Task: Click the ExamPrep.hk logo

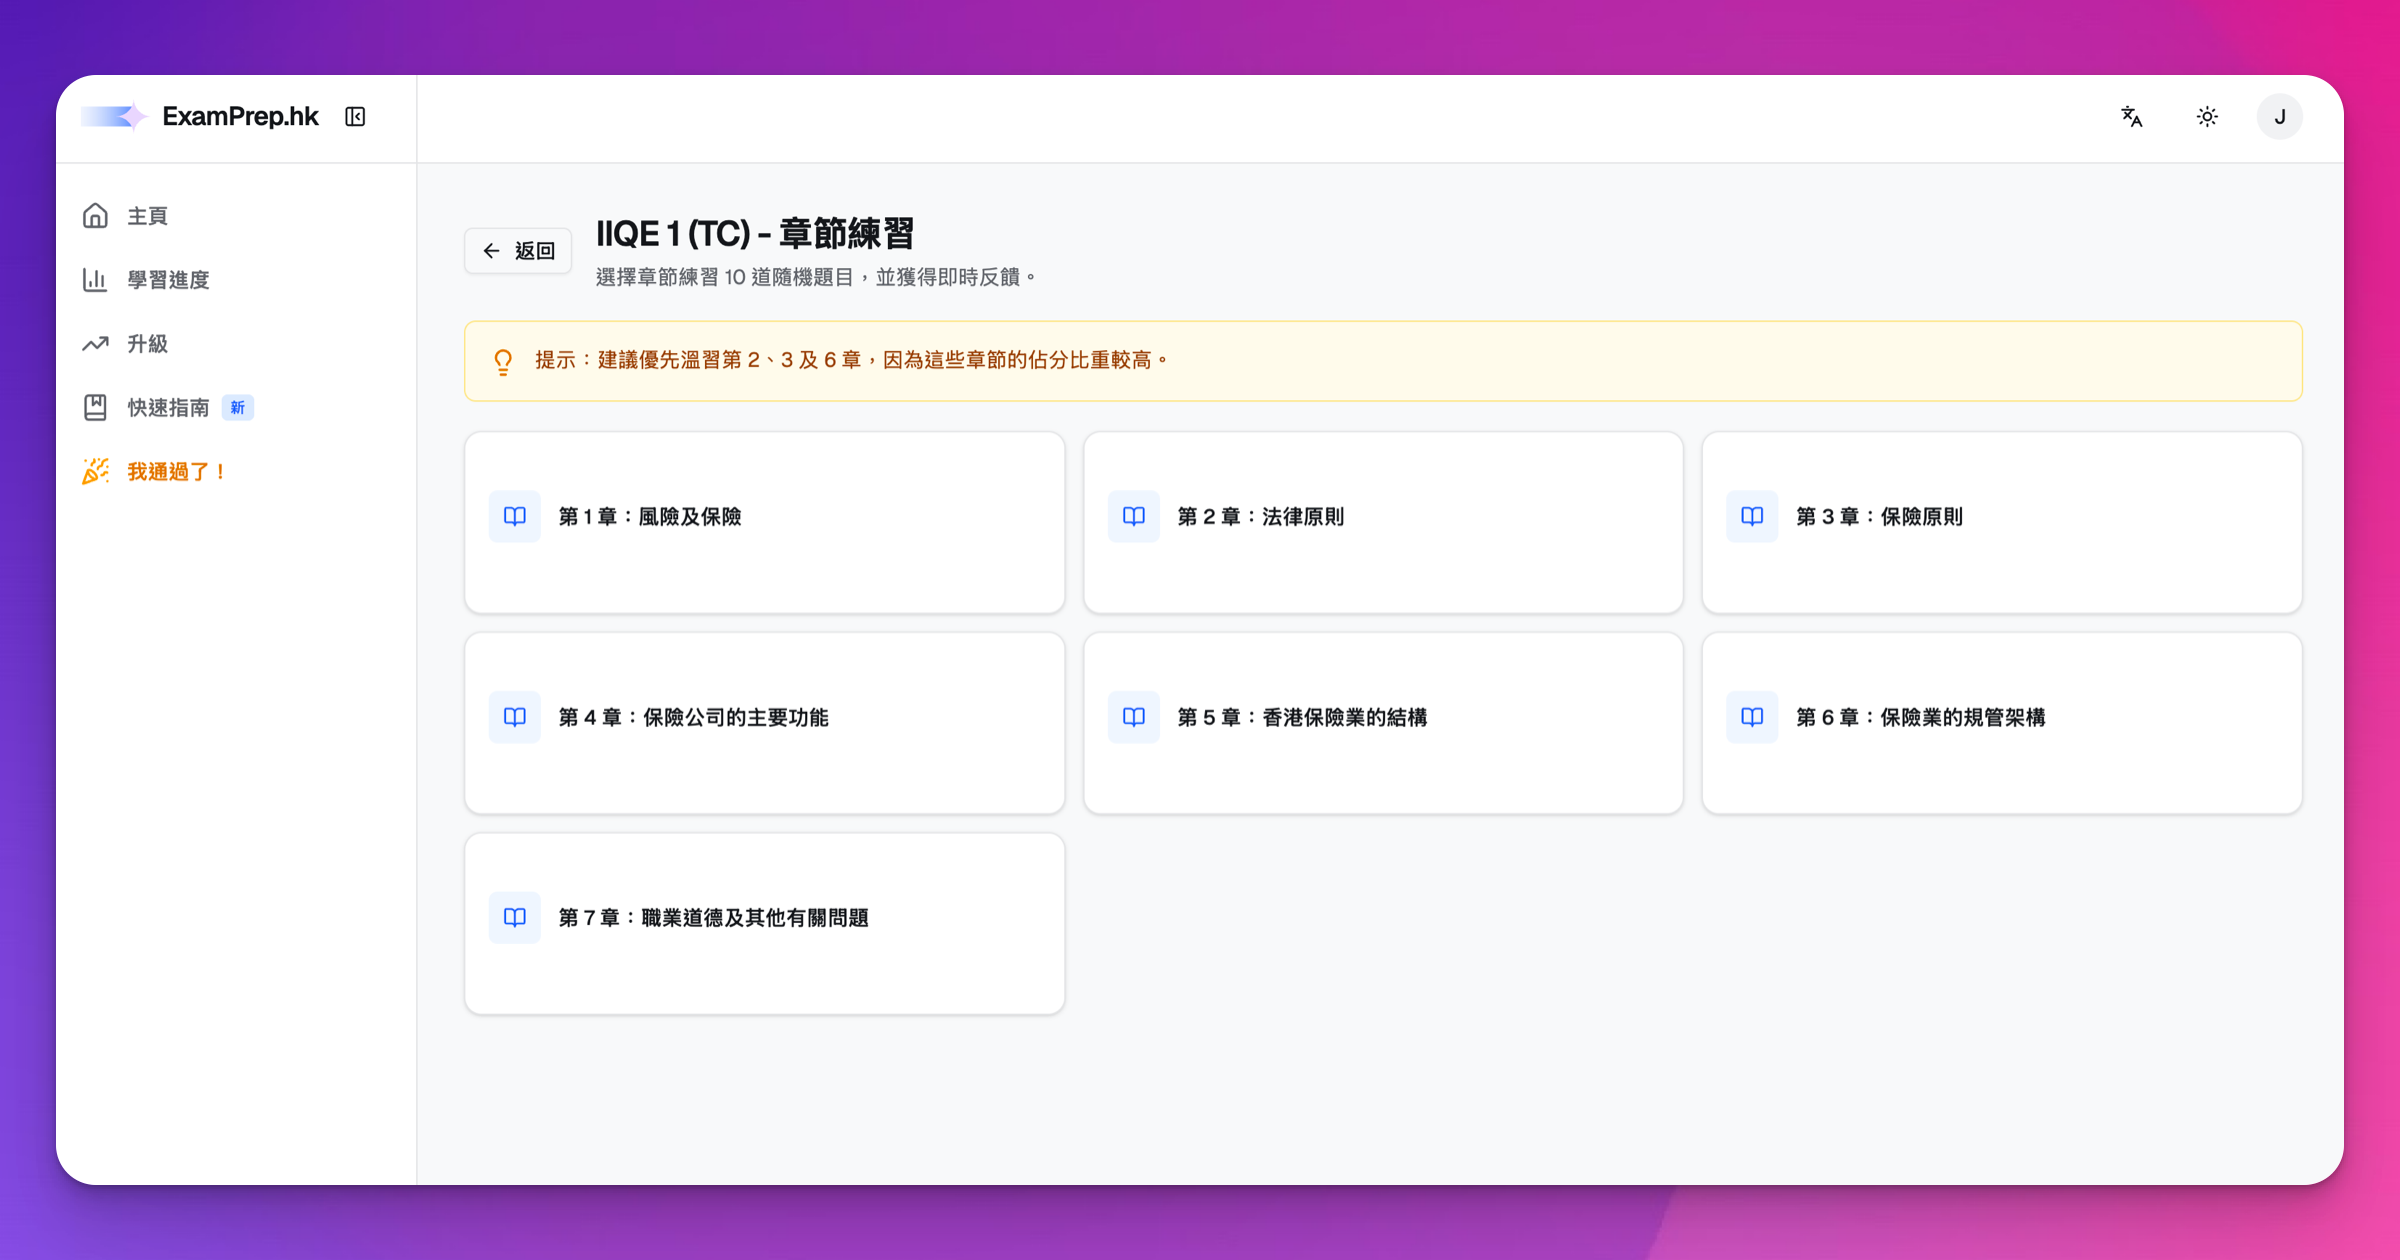Action: tap(200, 117)
